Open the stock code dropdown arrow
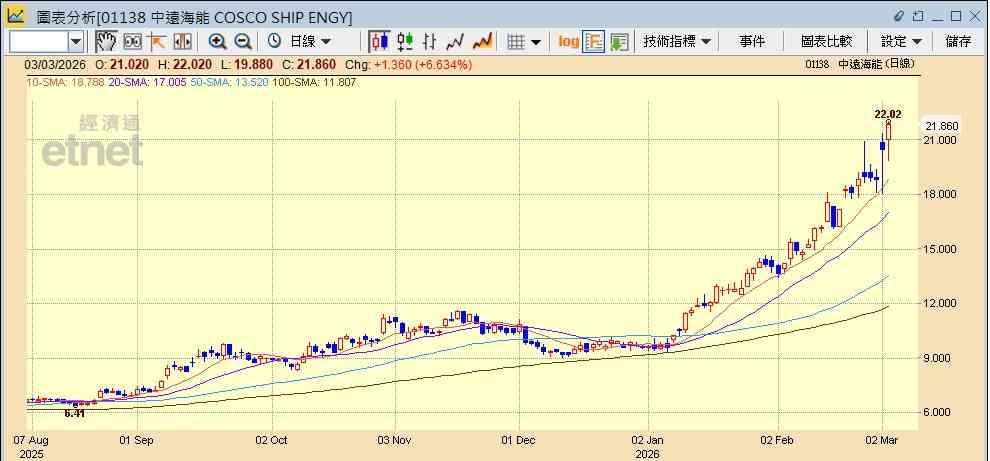 [x=76, y=42]
